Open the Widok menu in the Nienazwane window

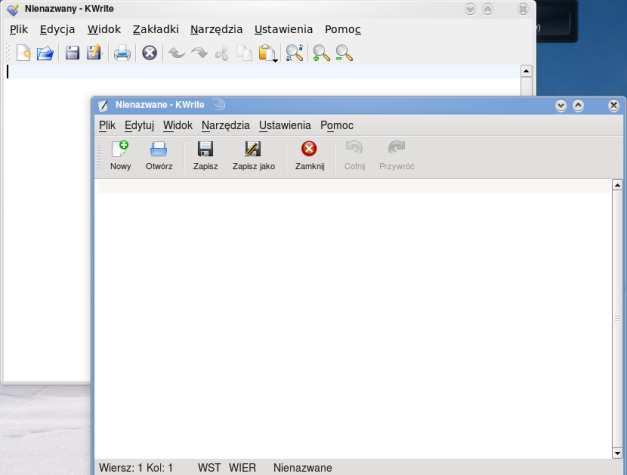tap(178, 126)
